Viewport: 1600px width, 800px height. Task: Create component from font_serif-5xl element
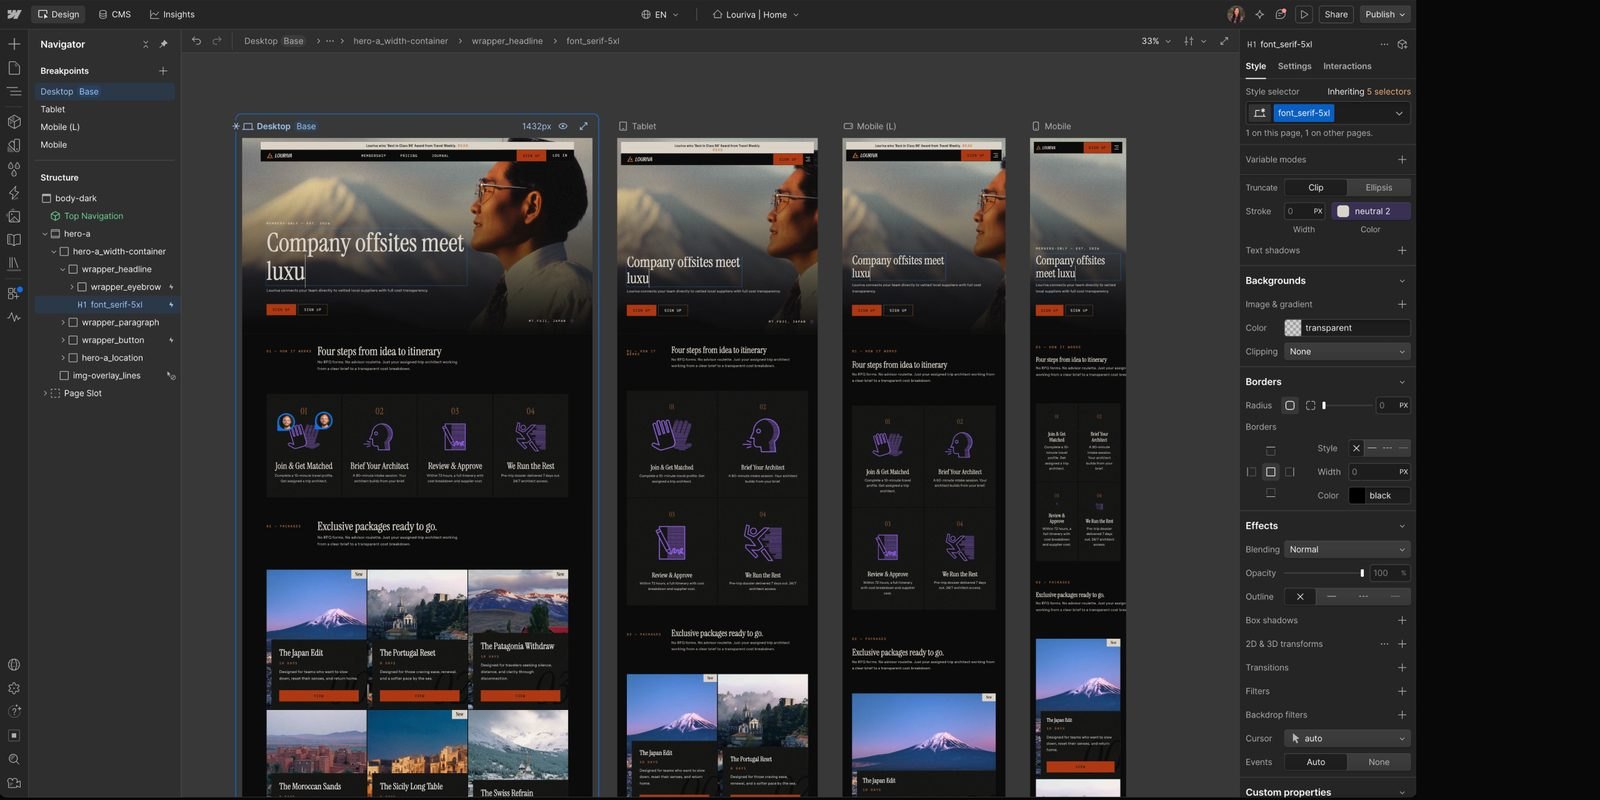pos(1402,44)
